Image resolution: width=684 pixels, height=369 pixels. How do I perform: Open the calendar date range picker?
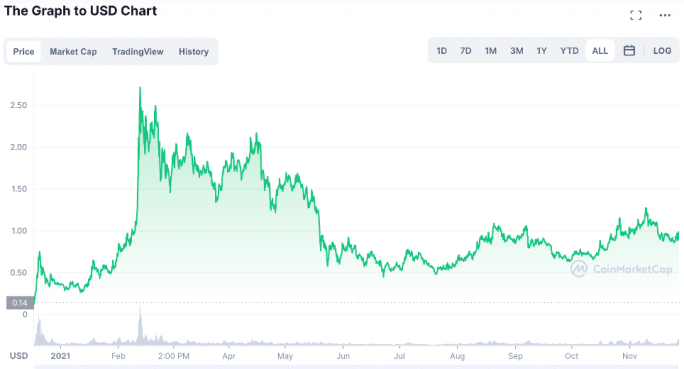629,51
